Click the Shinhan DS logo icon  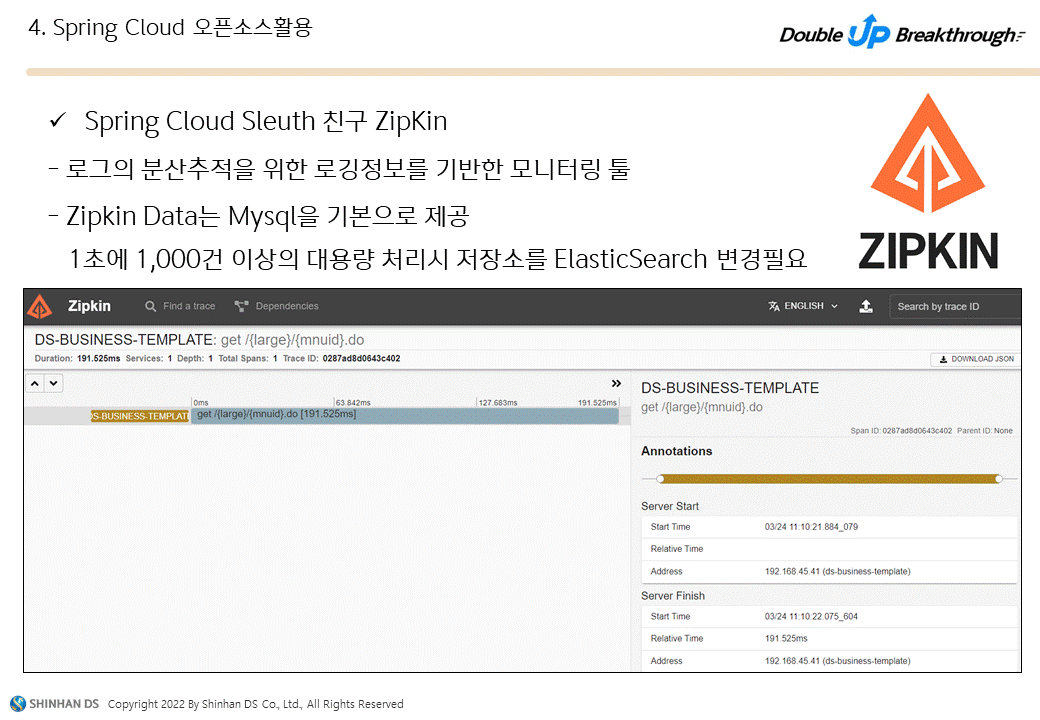(x=18, y=703)
